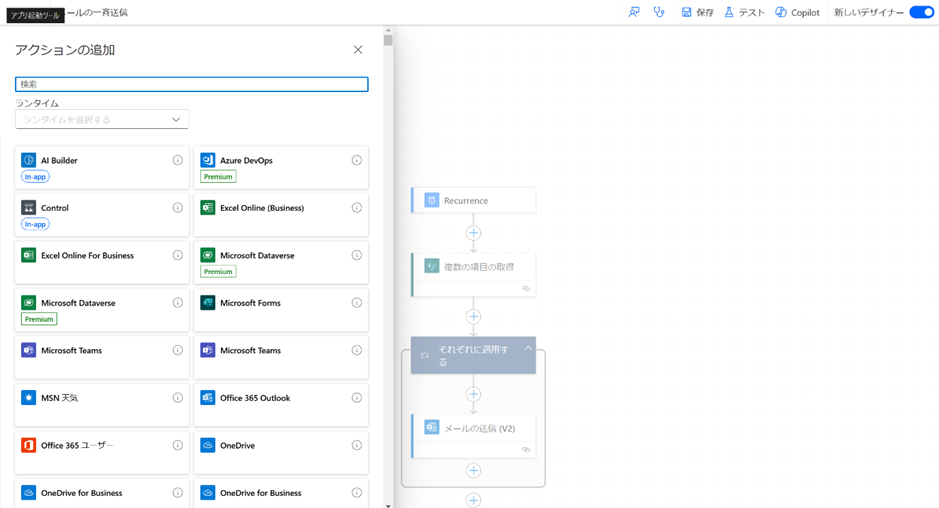Open the ランタイム dropdown
Screen dimensions: 939x508
tap(102, 119)
